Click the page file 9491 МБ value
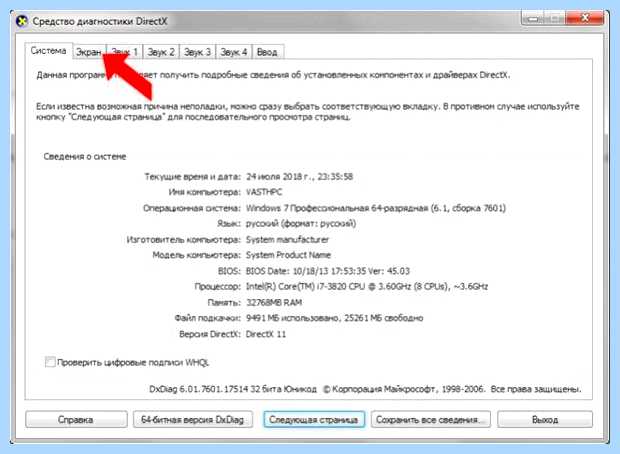 [x=335, y=318]
